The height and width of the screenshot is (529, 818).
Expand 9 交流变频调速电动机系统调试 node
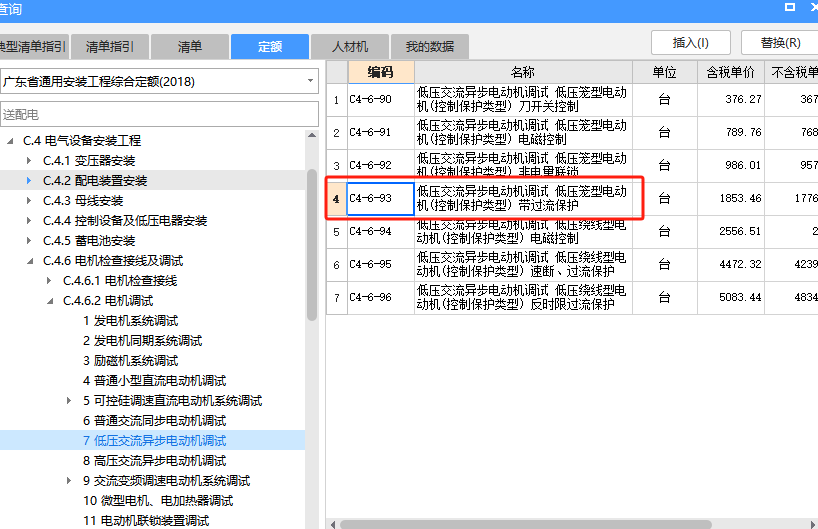69,480
